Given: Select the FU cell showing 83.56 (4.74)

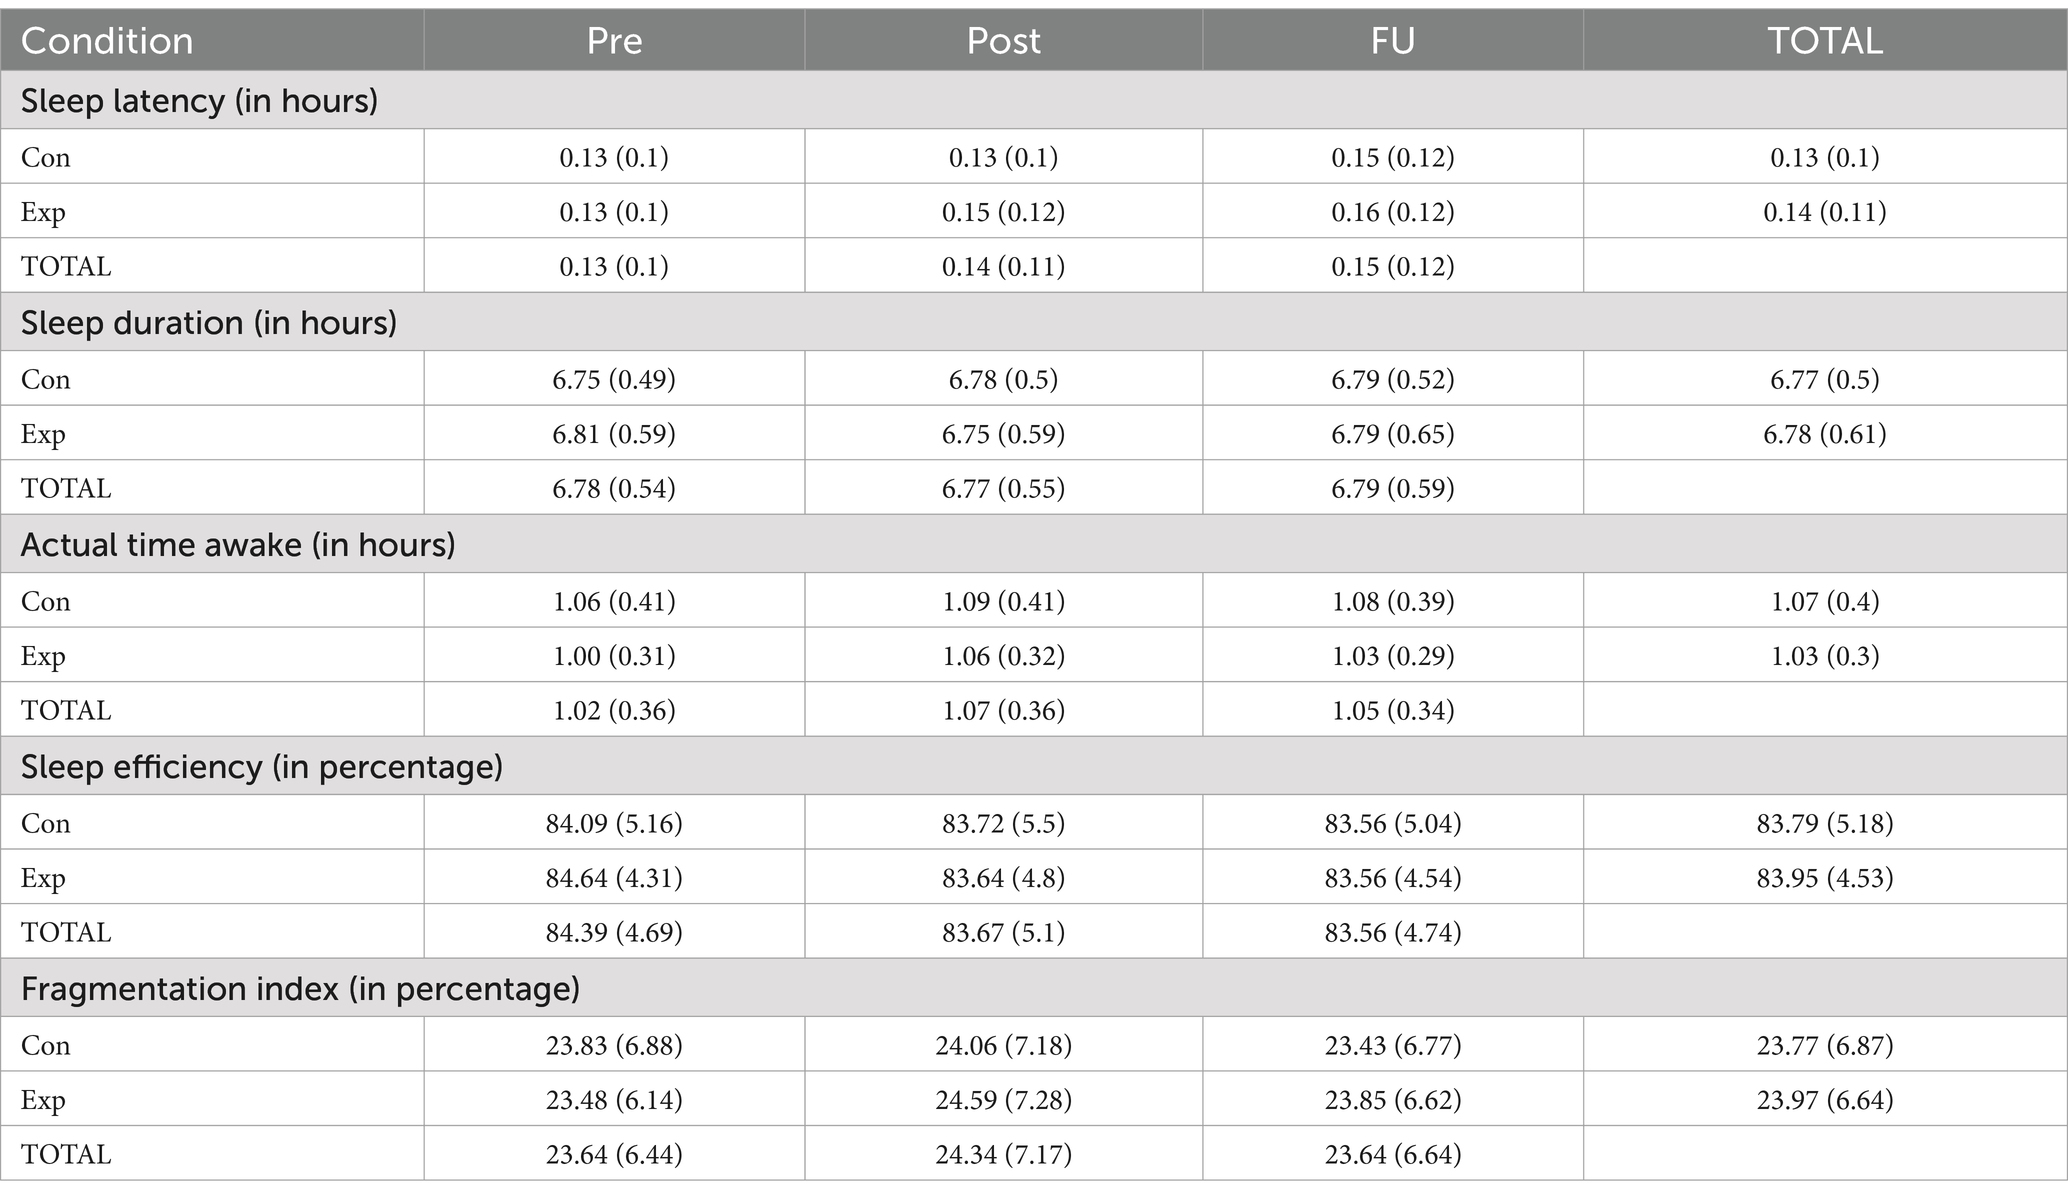Looking at the screenshot, I should (x=1393, y=932).
